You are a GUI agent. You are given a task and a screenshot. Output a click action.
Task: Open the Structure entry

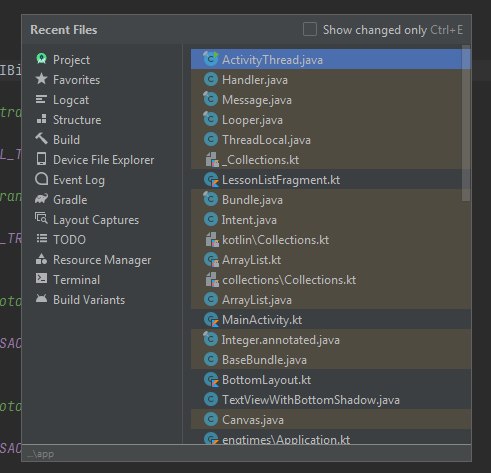point(77,120)
